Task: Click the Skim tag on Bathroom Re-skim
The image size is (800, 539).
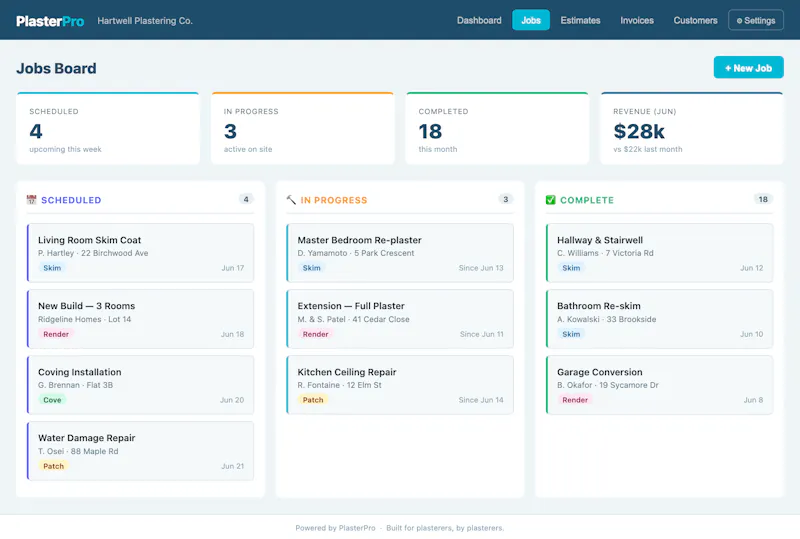Action: (x=571, y=334)
